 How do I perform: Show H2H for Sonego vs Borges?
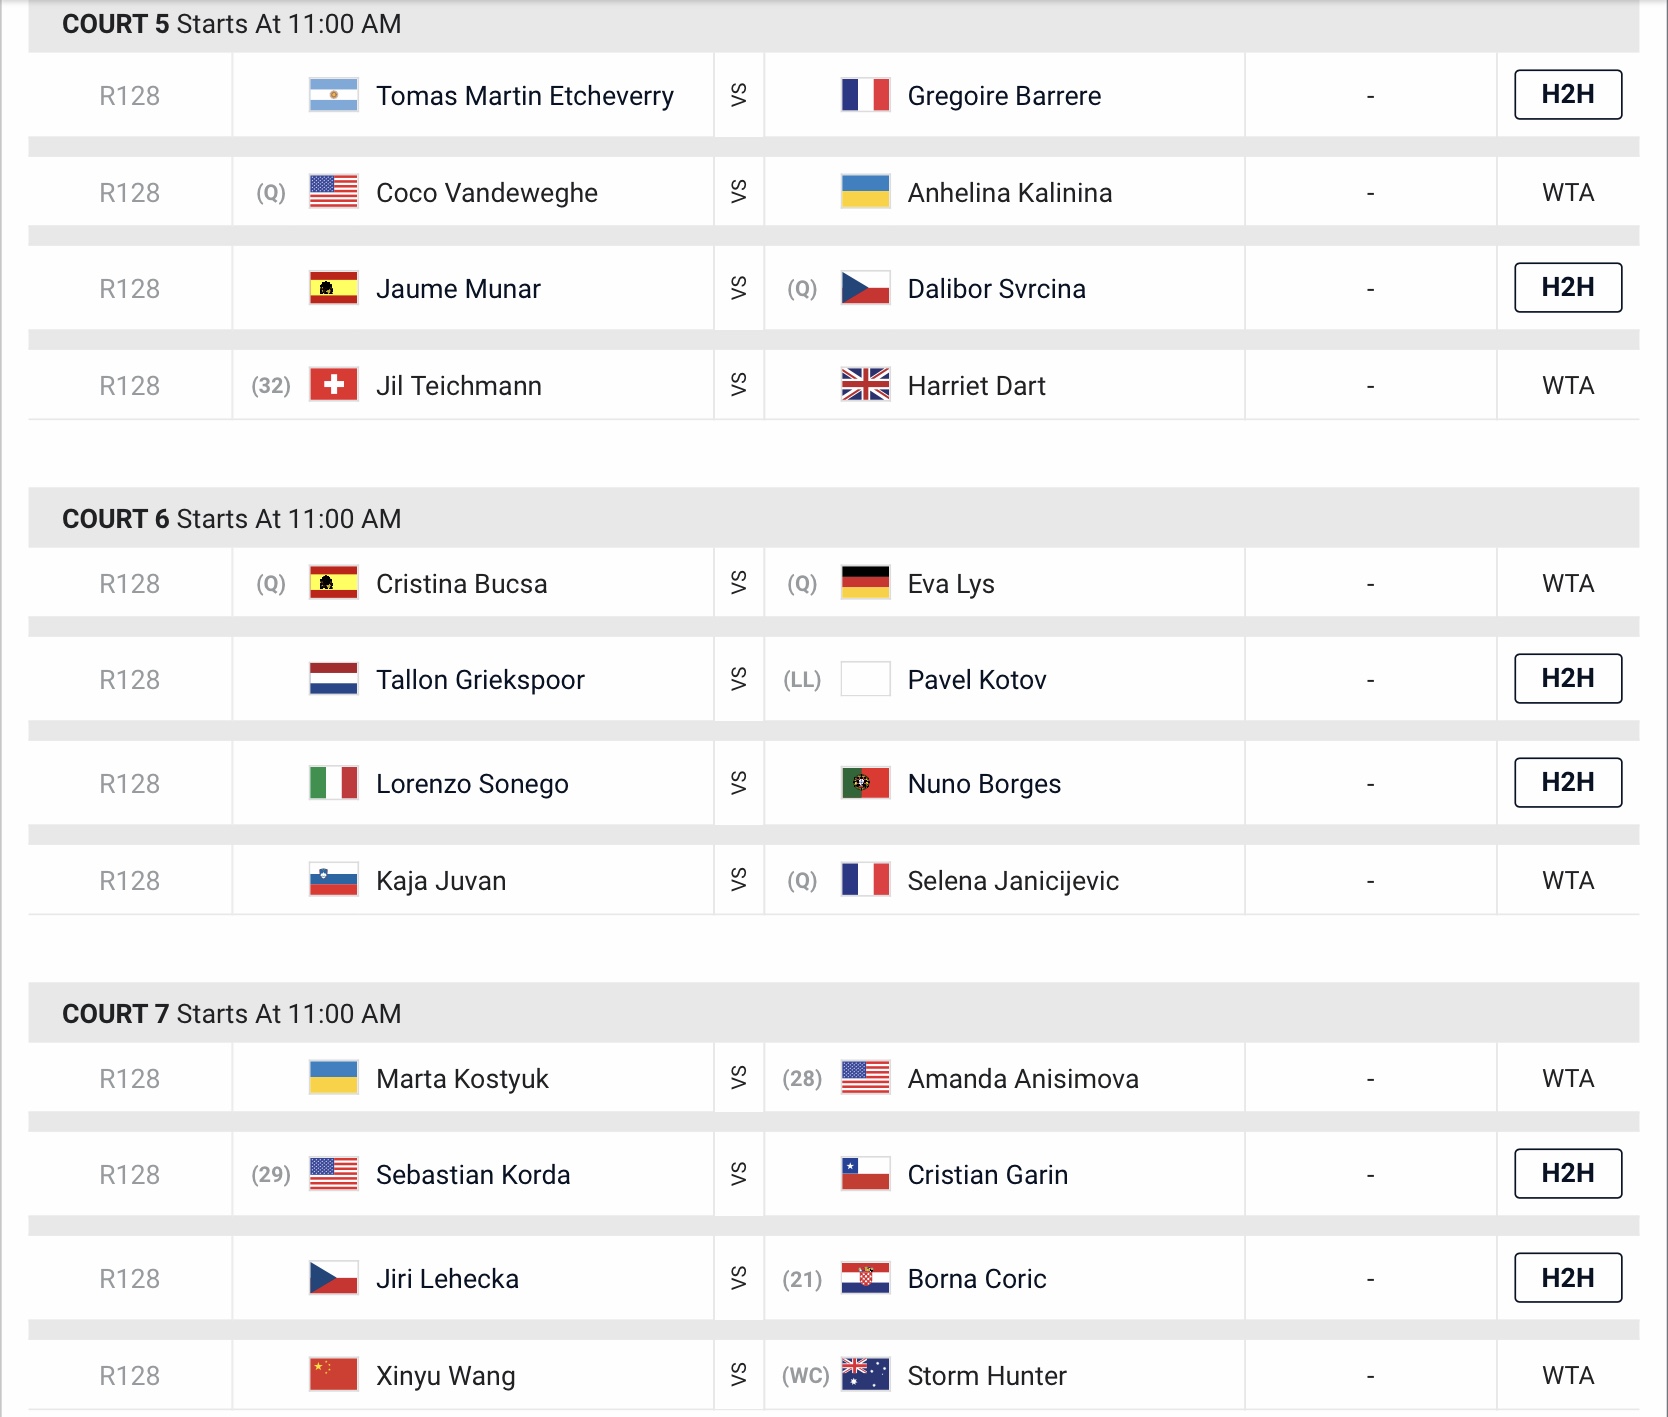1567,783
